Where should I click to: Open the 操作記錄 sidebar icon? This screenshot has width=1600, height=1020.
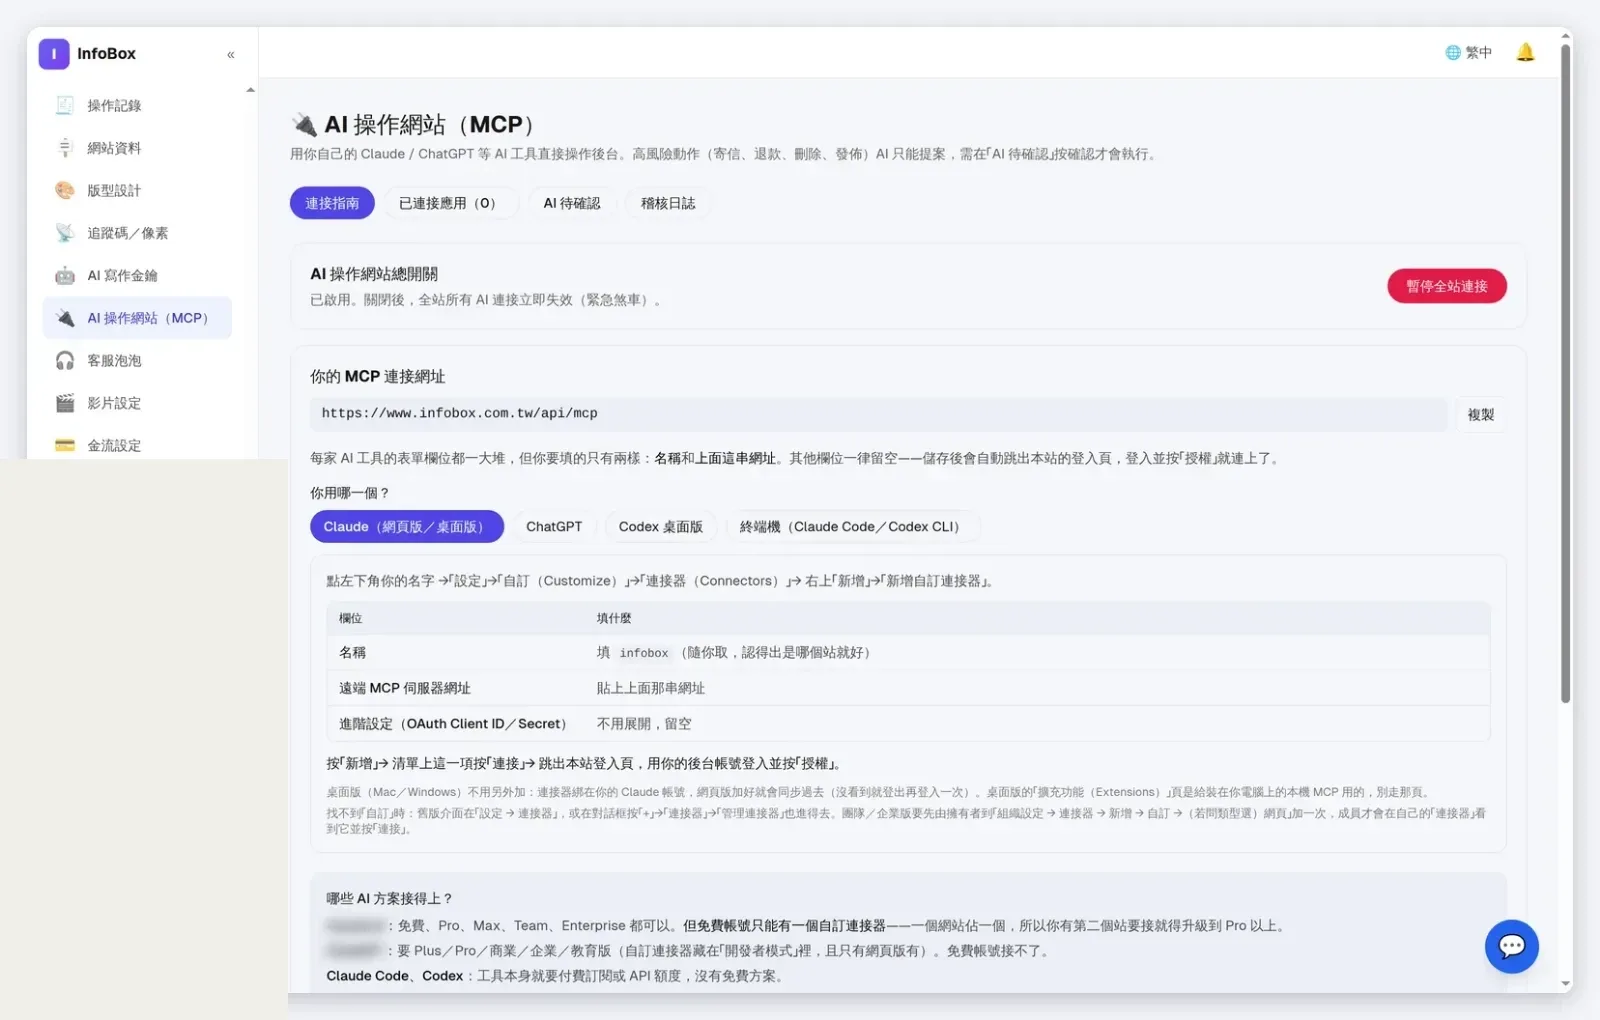tap(65, 105)
